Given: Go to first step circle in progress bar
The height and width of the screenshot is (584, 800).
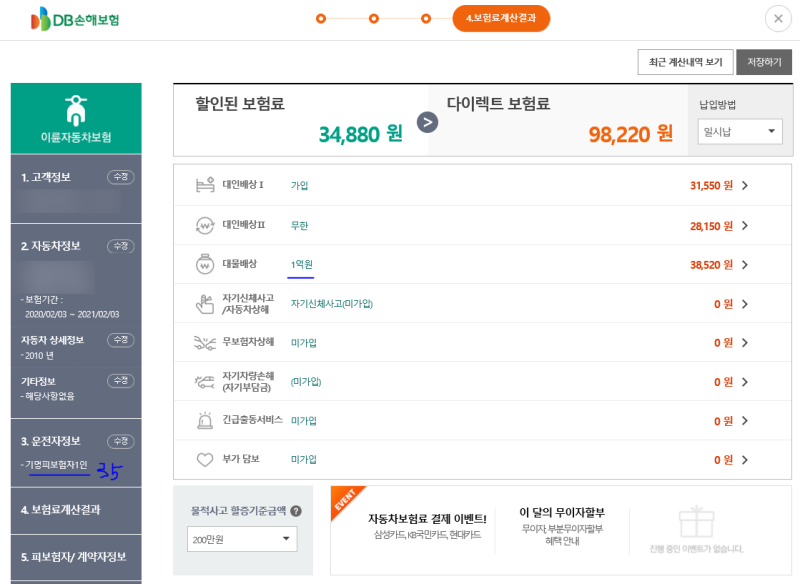Looking at the screenshot, I should click(321, 19).
